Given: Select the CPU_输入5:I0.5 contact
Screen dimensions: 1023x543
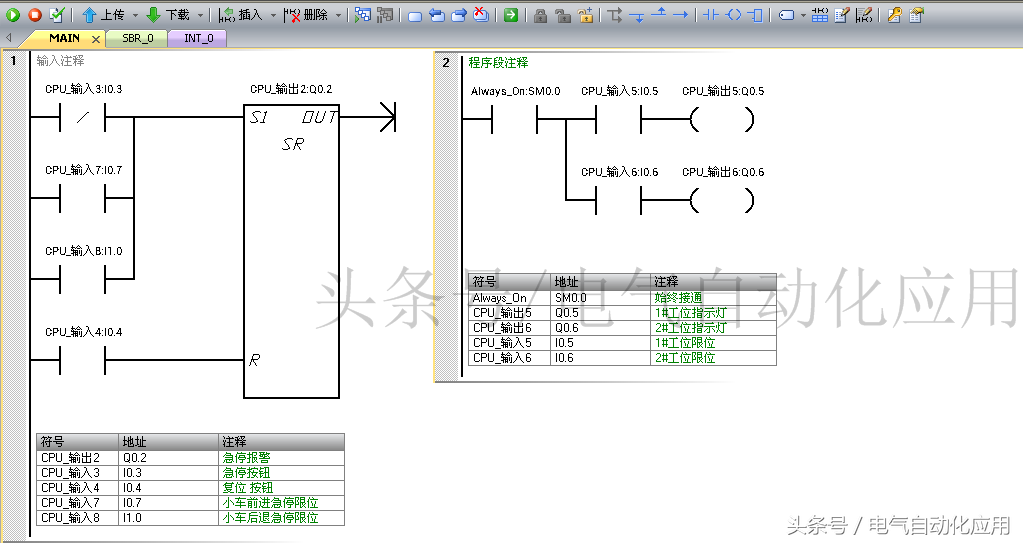Looking at the screenshot, I should click(x=618, y=120).
